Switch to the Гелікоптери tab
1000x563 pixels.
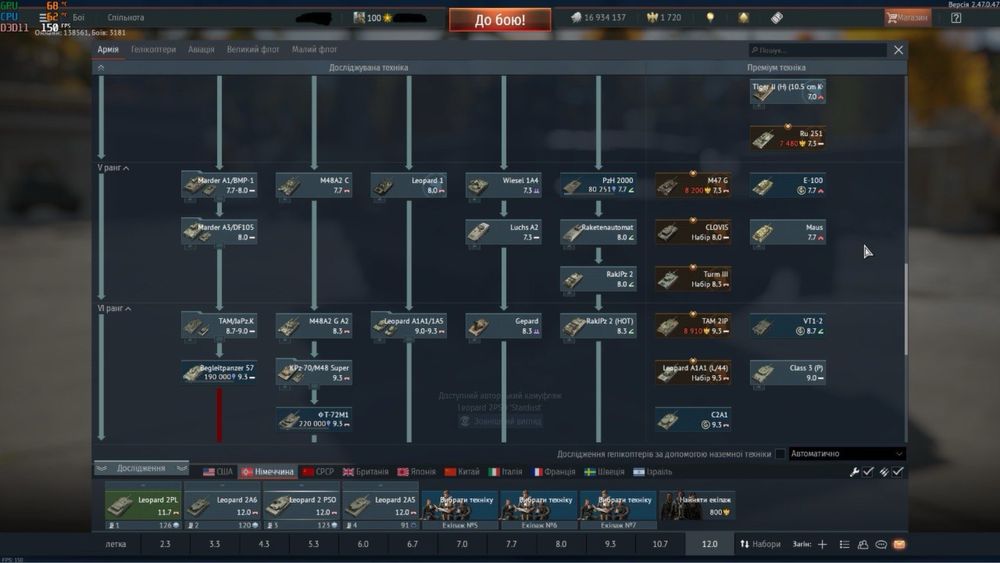tap(153, 49)
